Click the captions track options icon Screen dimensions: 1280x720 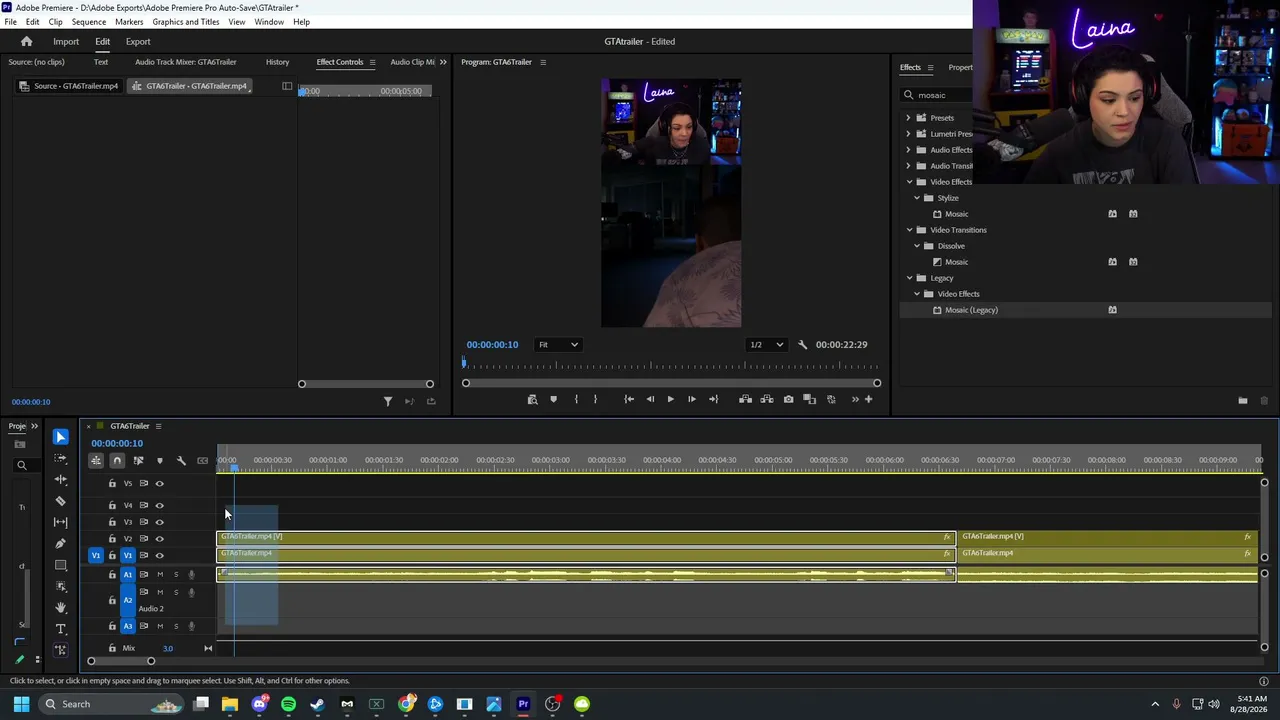(x=203, y=461)
